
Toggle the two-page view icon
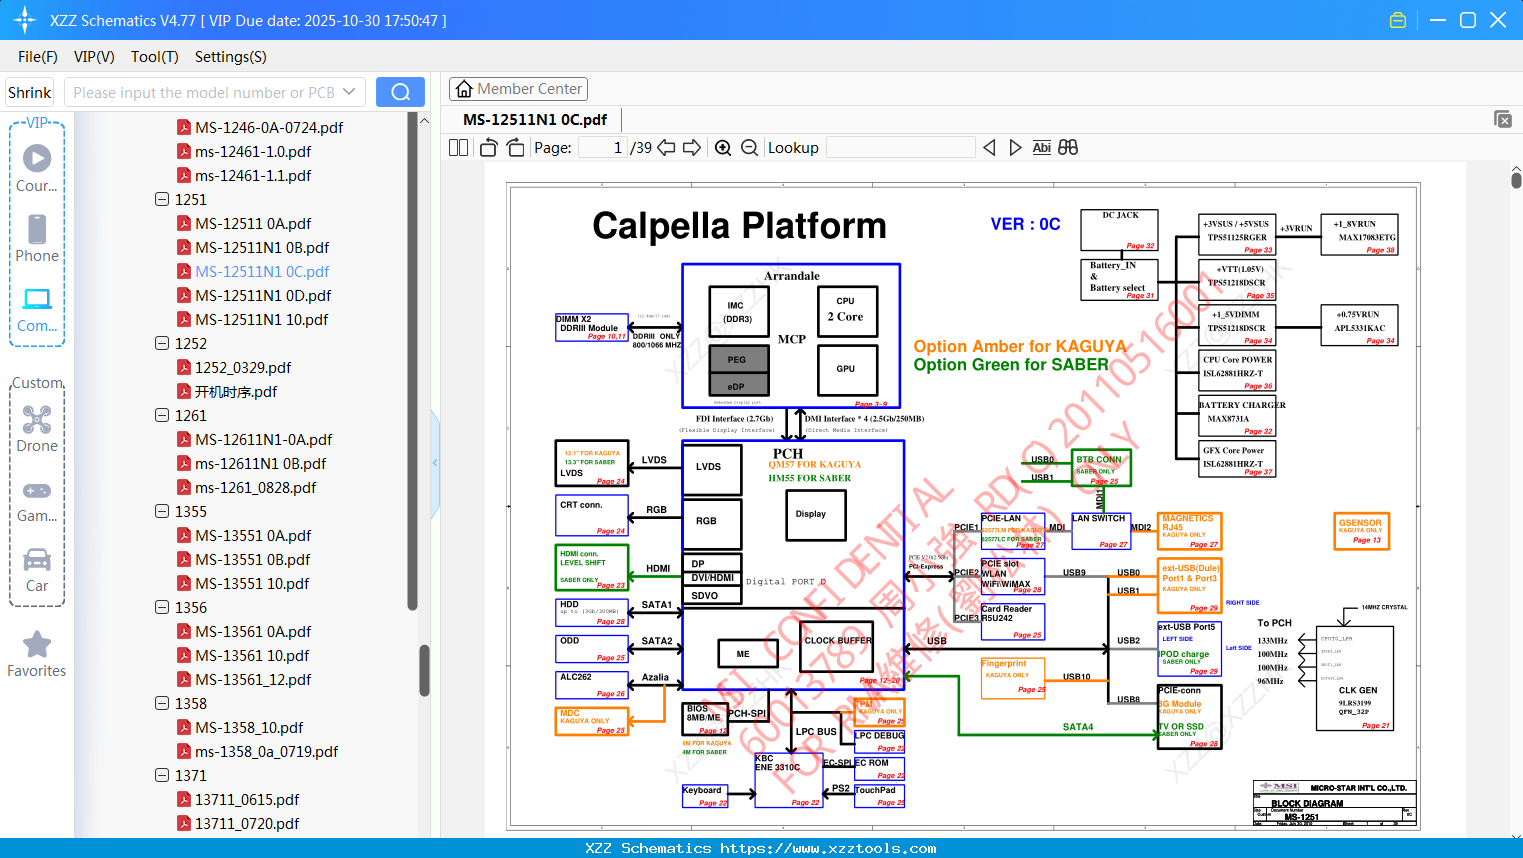[x=459, y=147]
